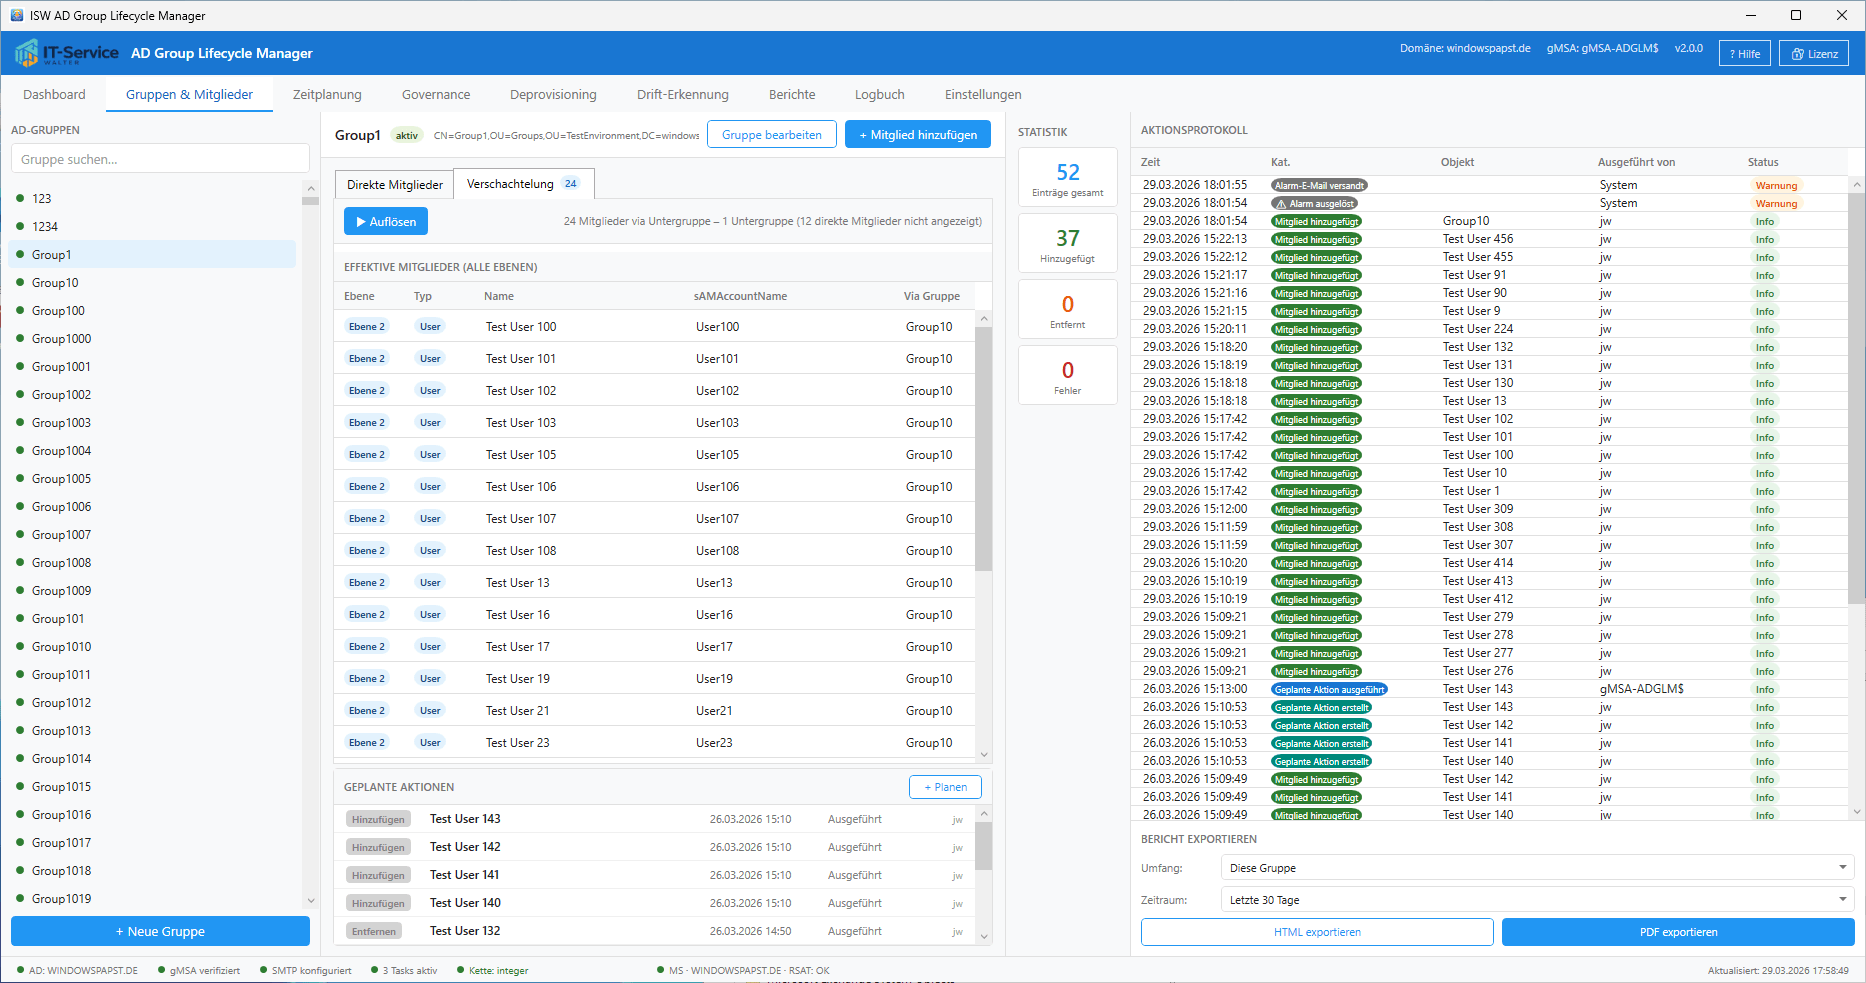The width and height of the screenshot is (1866, 983).
Task: Go to the Governance tab
Action: coord(436,95)
